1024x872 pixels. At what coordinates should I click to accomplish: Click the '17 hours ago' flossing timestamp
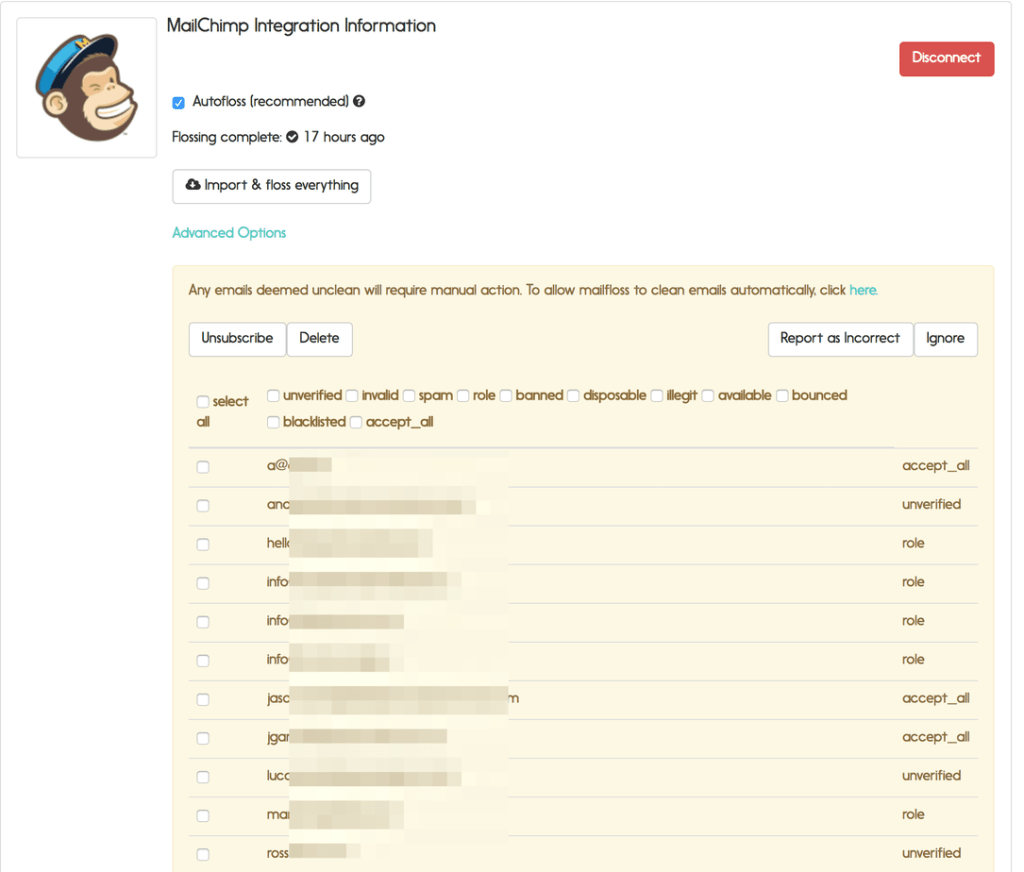344,137
